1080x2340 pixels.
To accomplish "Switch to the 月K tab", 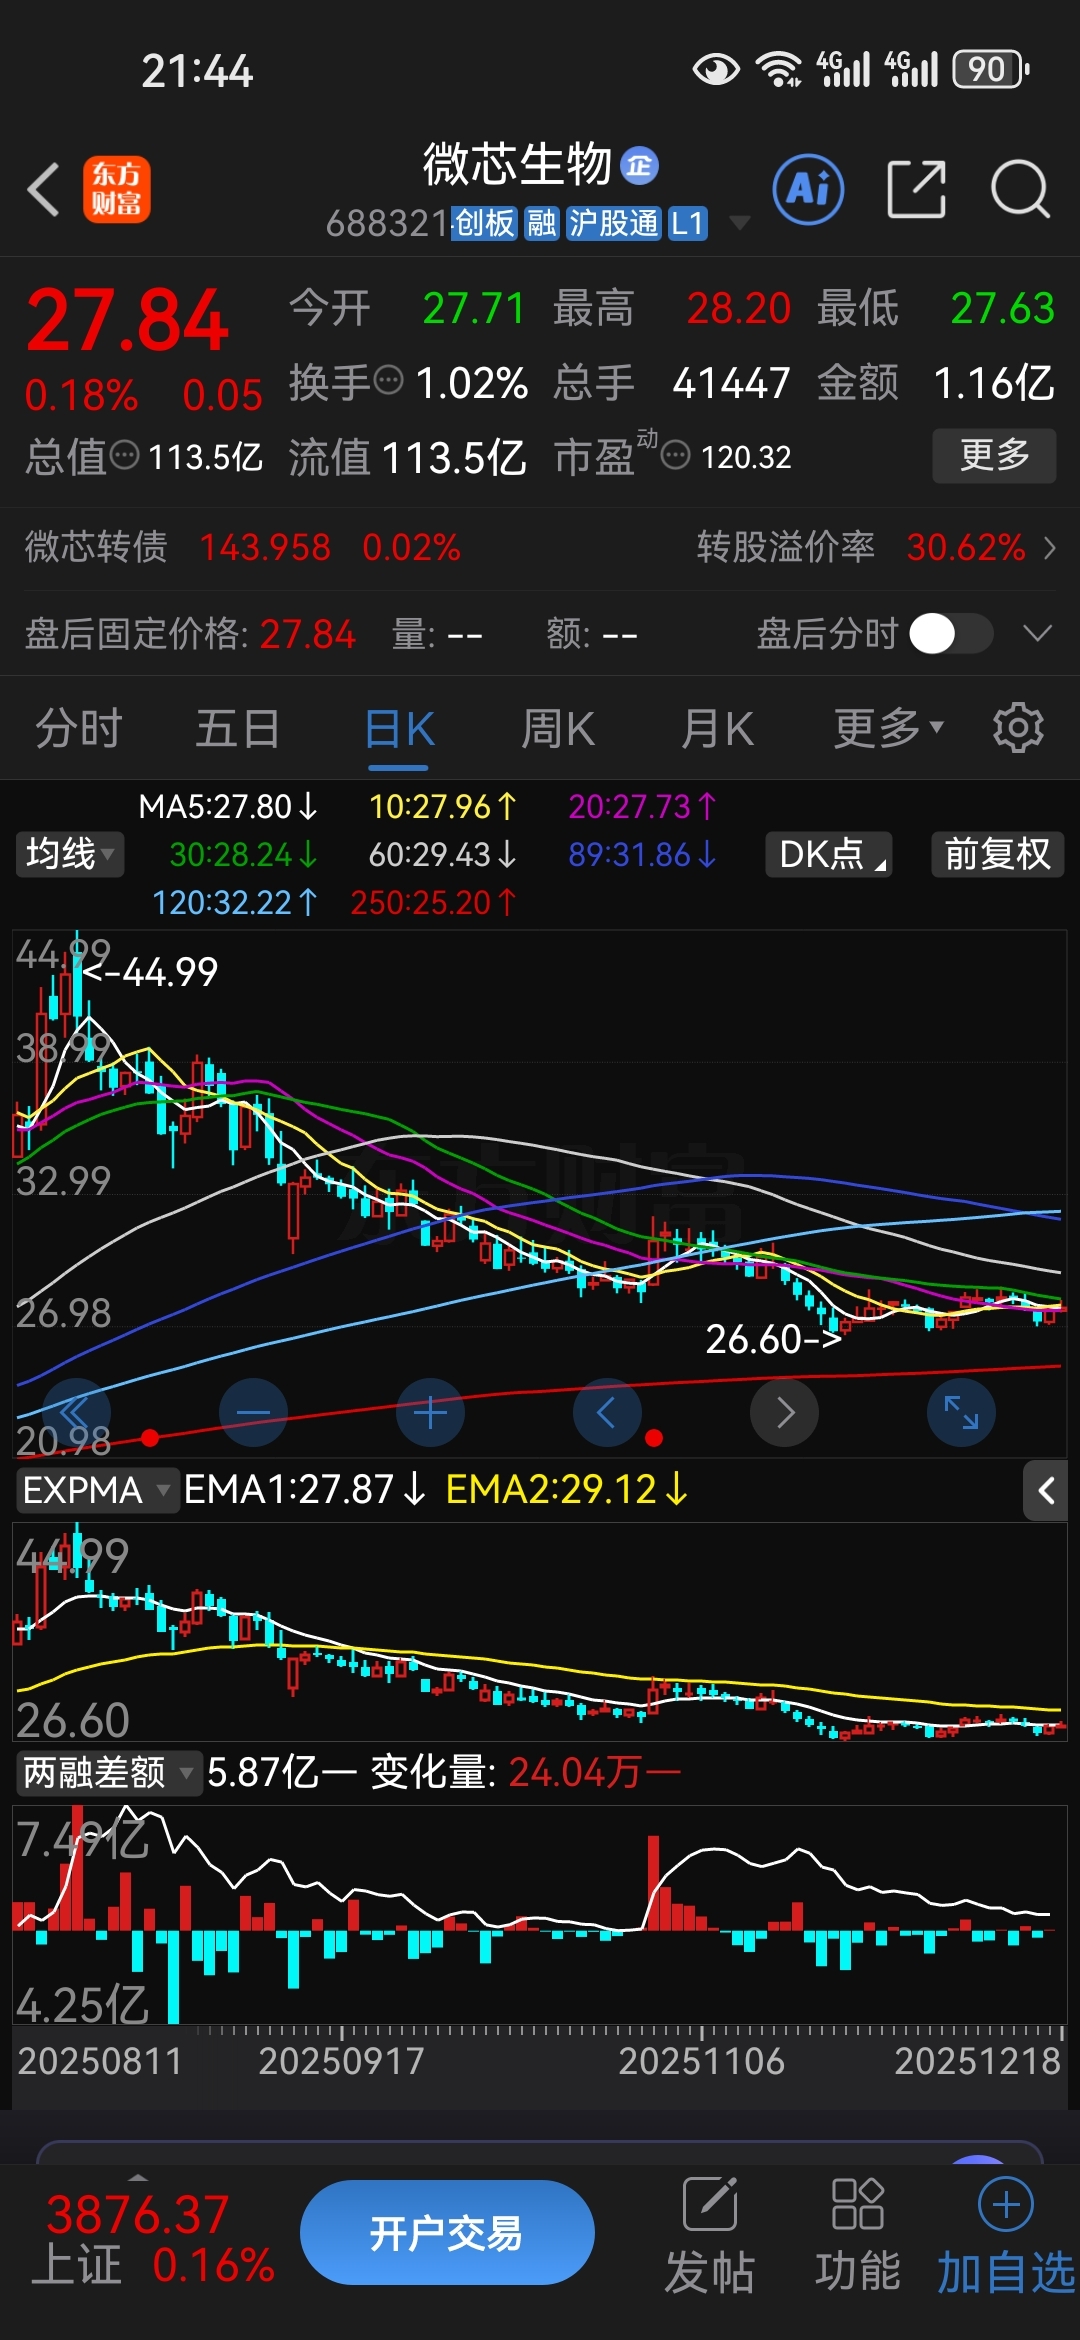I will point(717,728).
